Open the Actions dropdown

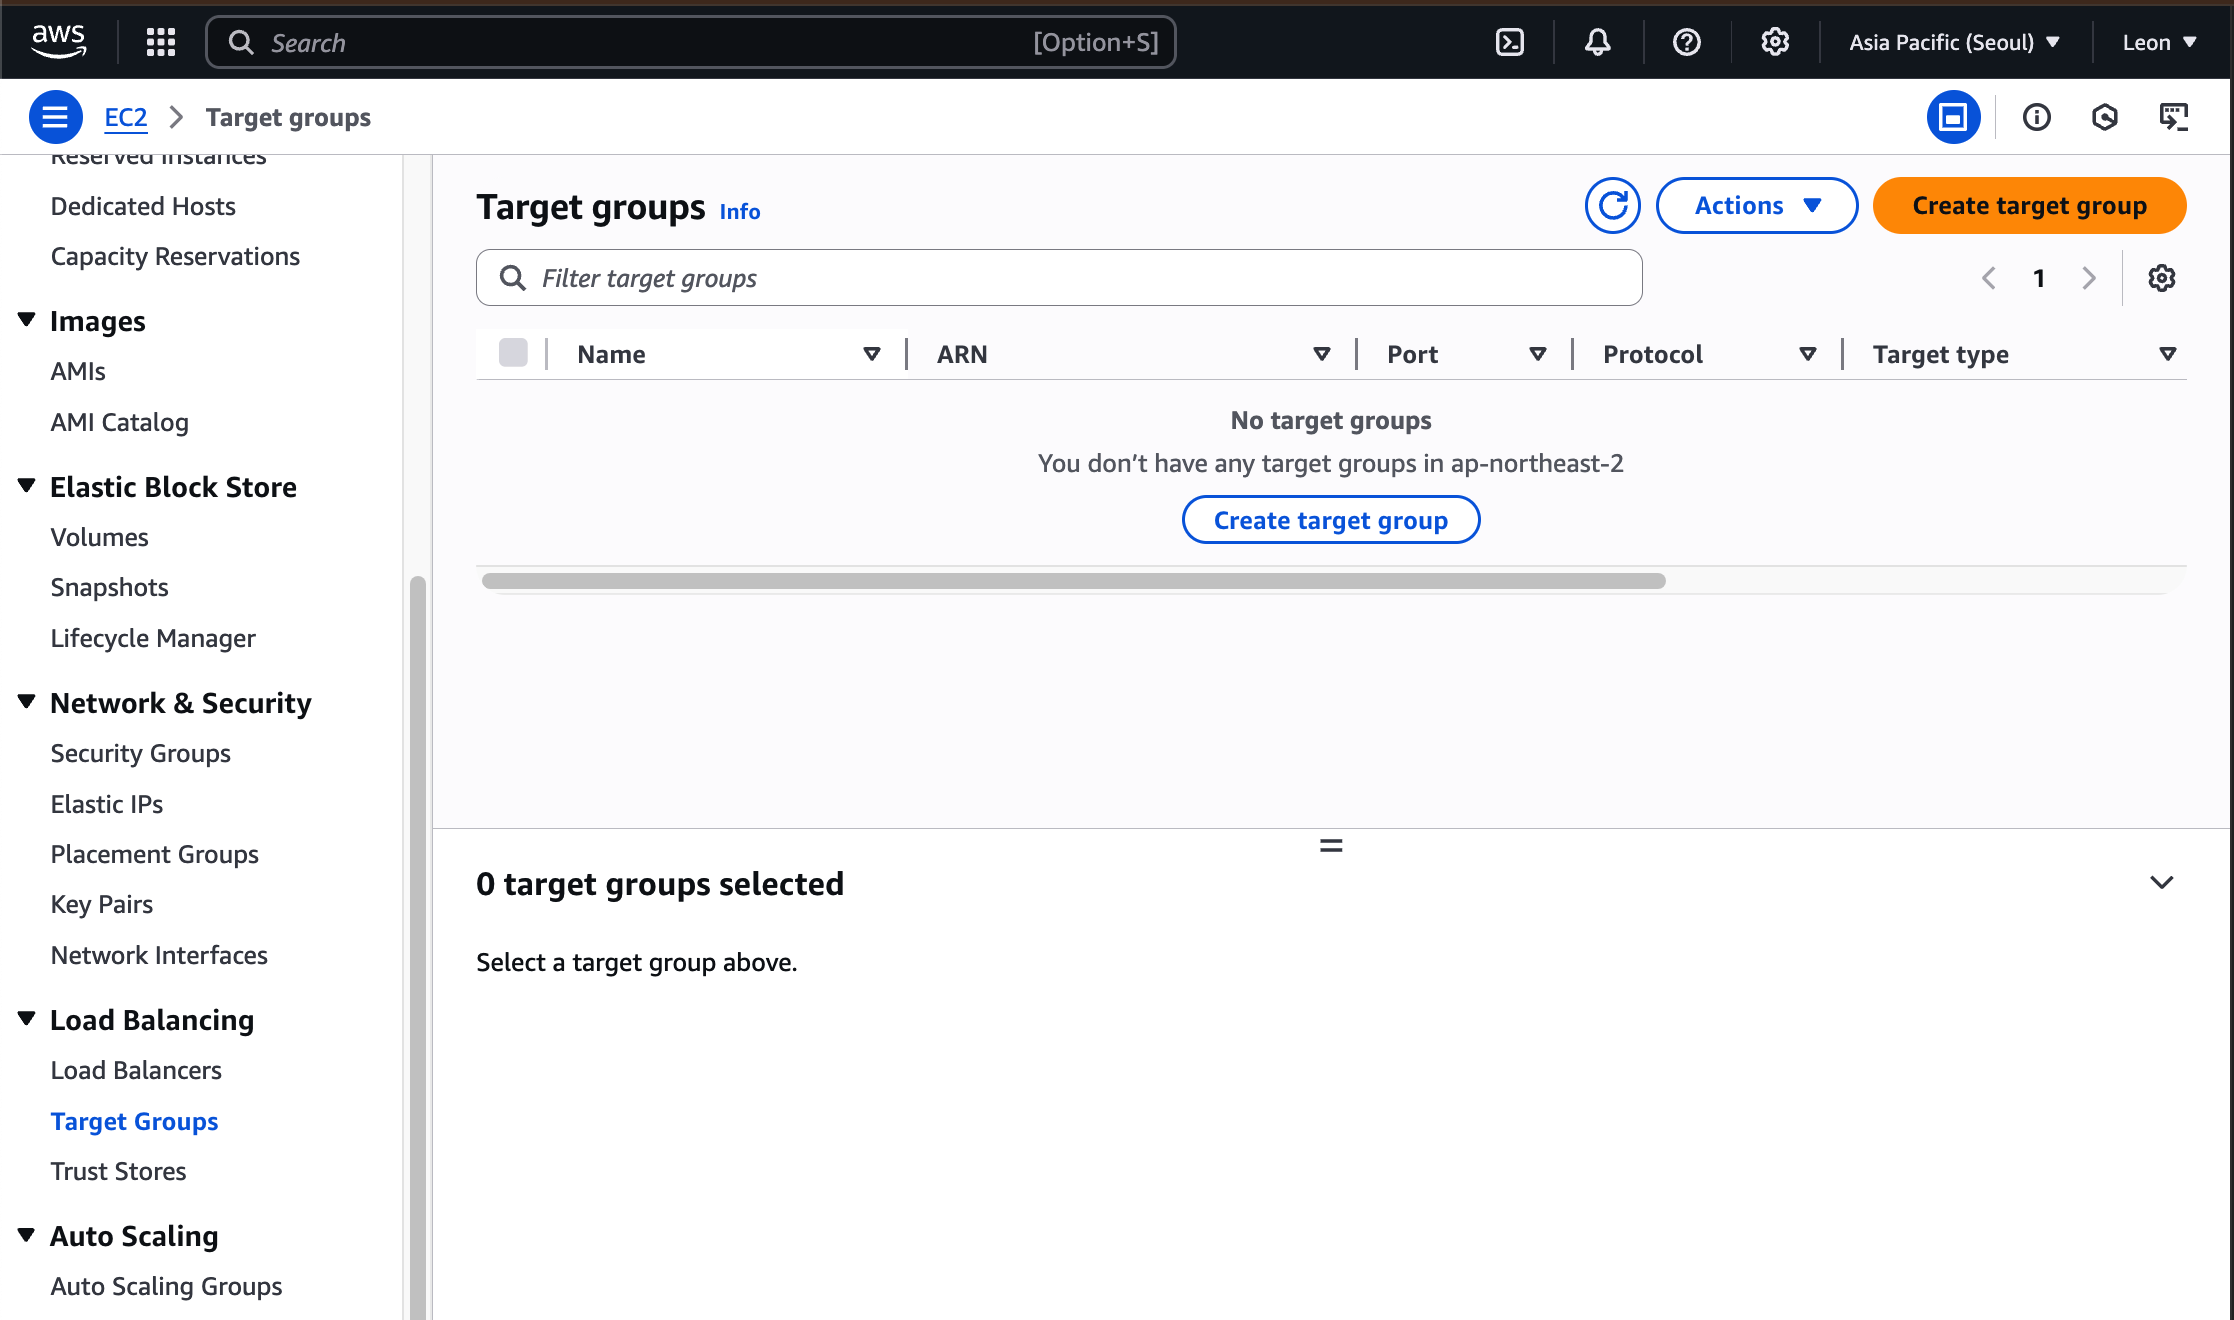(1756, 206)
